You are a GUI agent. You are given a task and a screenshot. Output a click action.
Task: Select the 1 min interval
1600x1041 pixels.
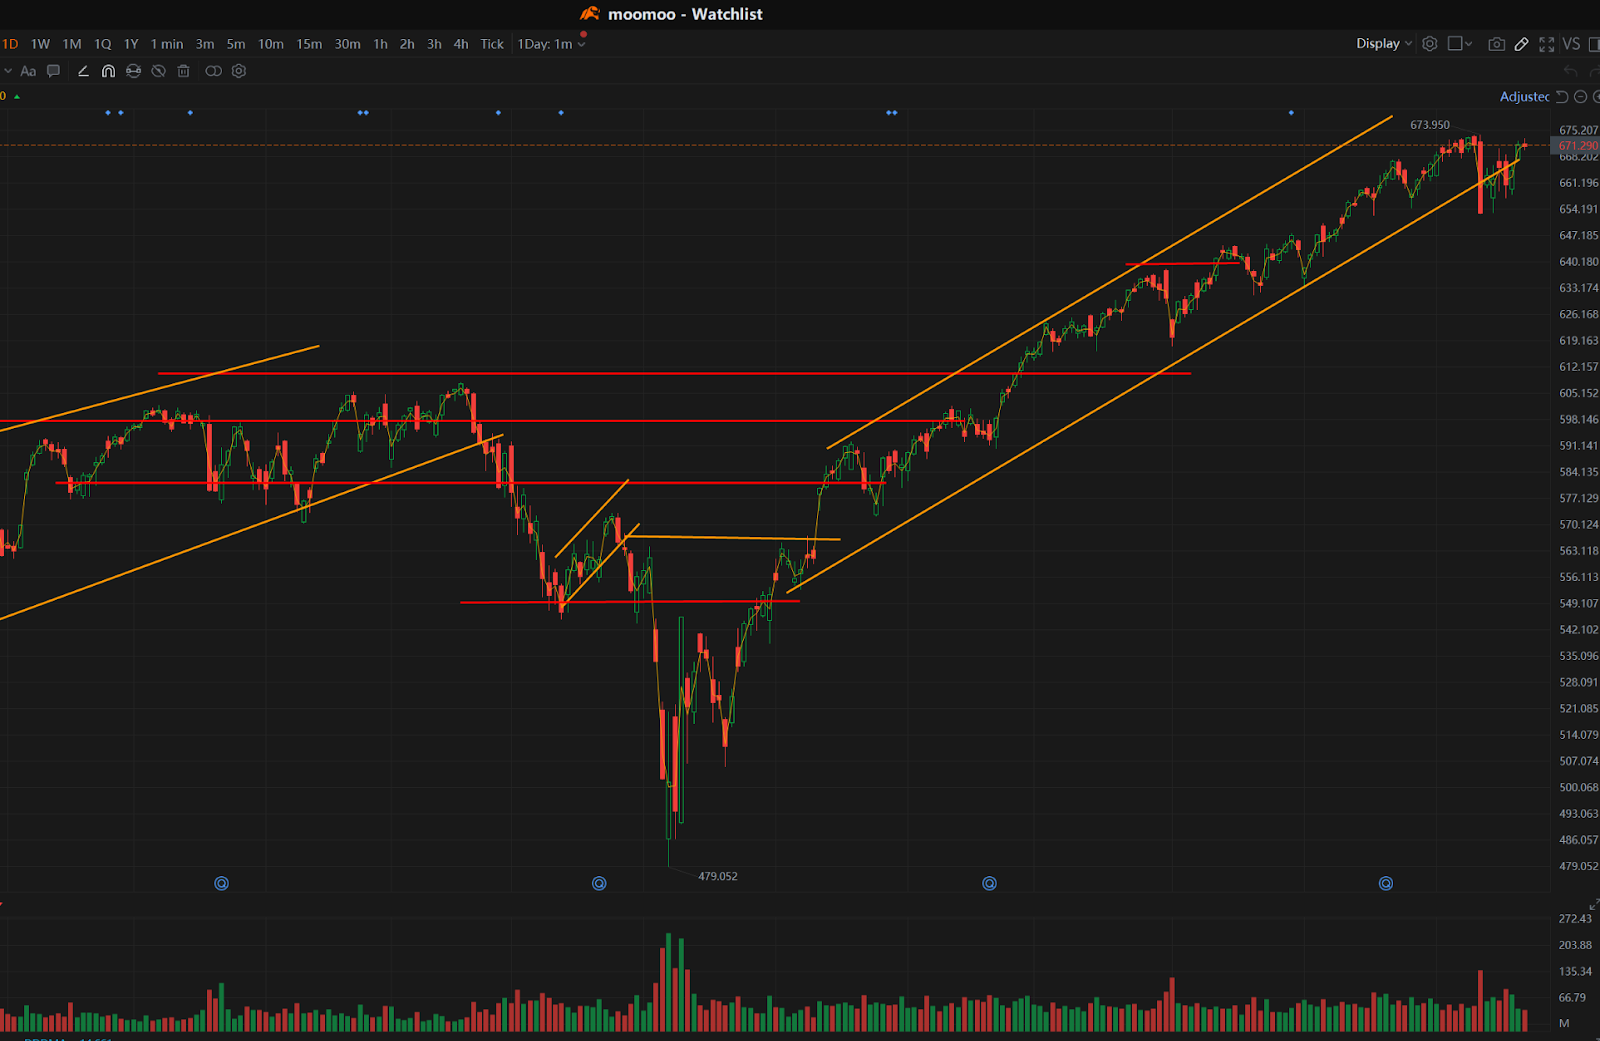coord(167,44)
